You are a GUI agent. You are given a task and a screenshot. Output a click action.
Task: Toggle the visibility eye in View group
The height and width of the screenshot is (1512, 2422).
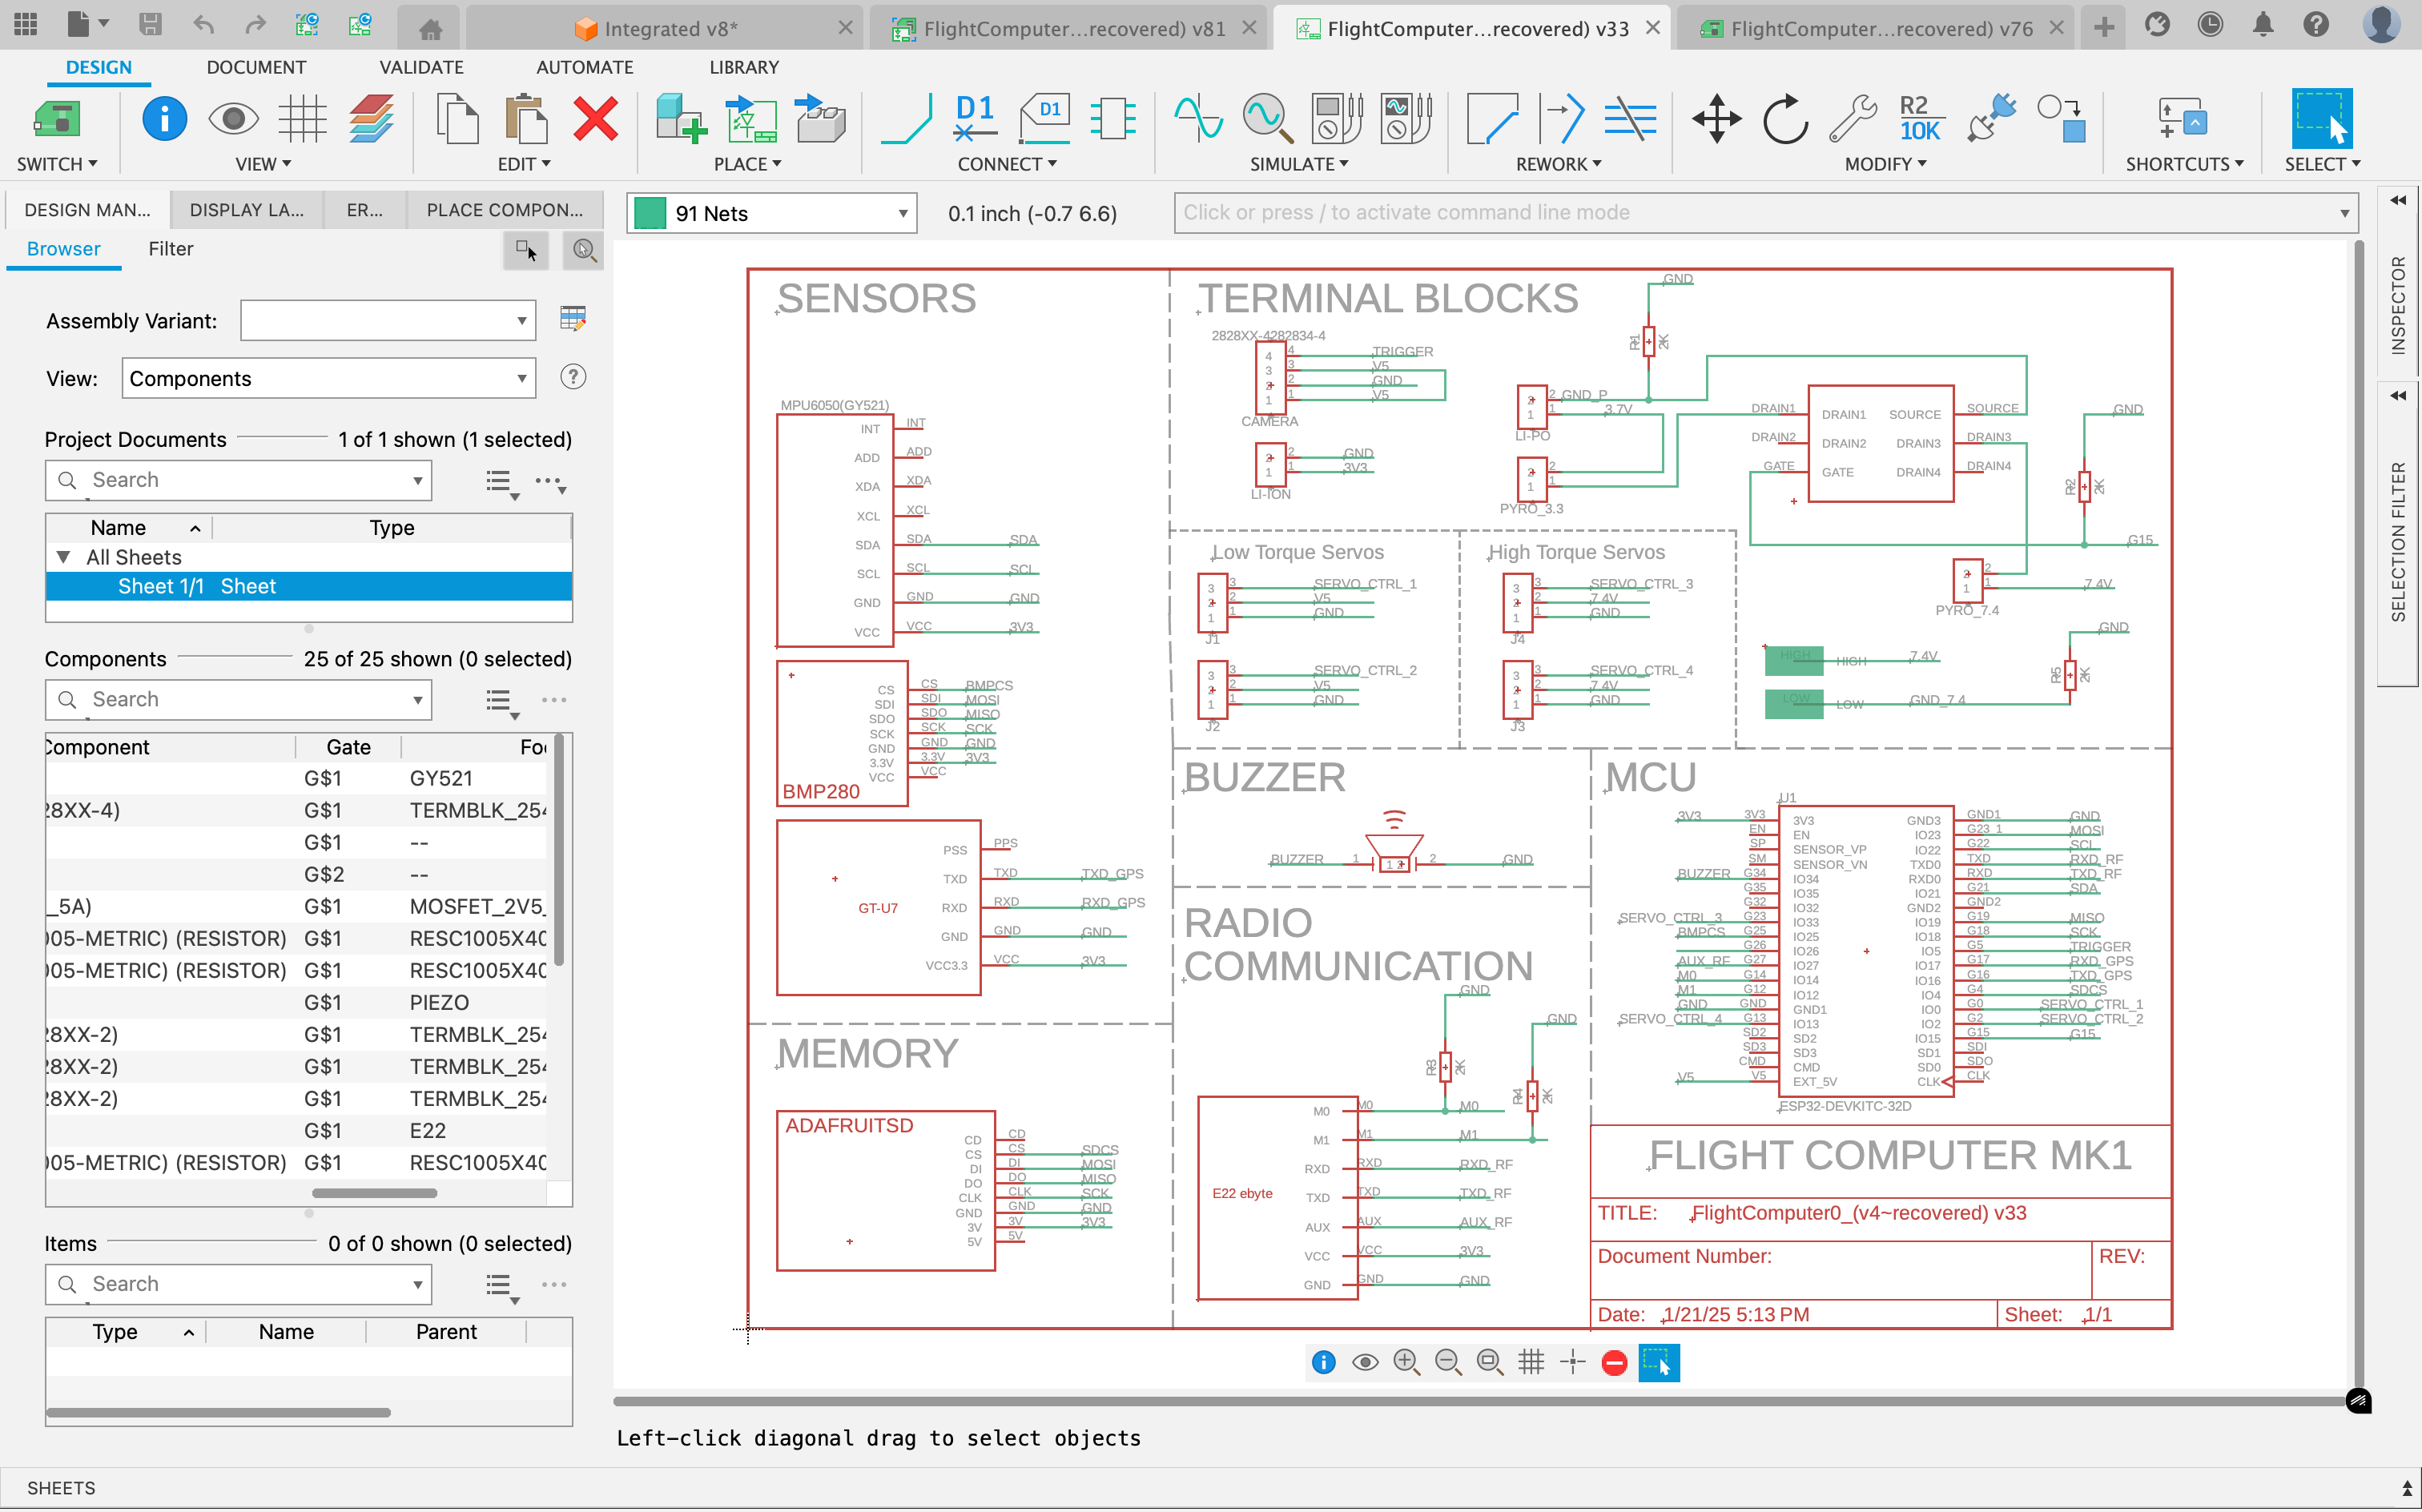[x=233, y=119]
